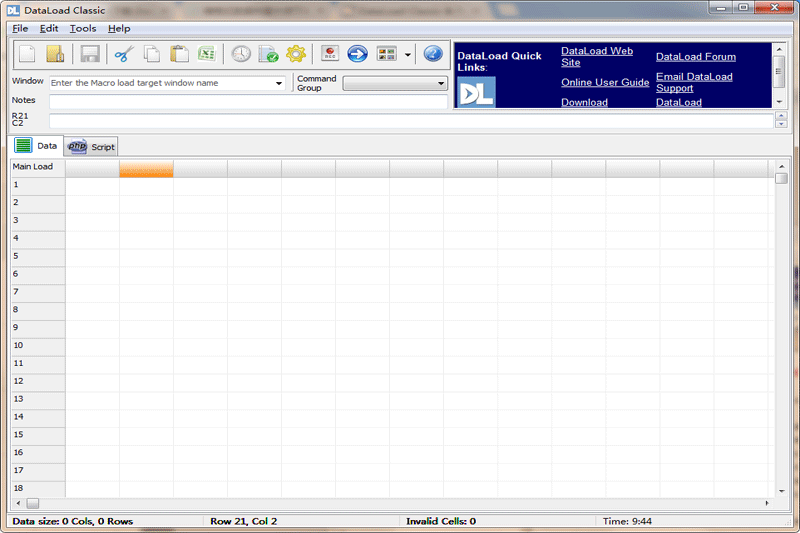
Task: Click Email DataLoad Support link
Action: 694,82
